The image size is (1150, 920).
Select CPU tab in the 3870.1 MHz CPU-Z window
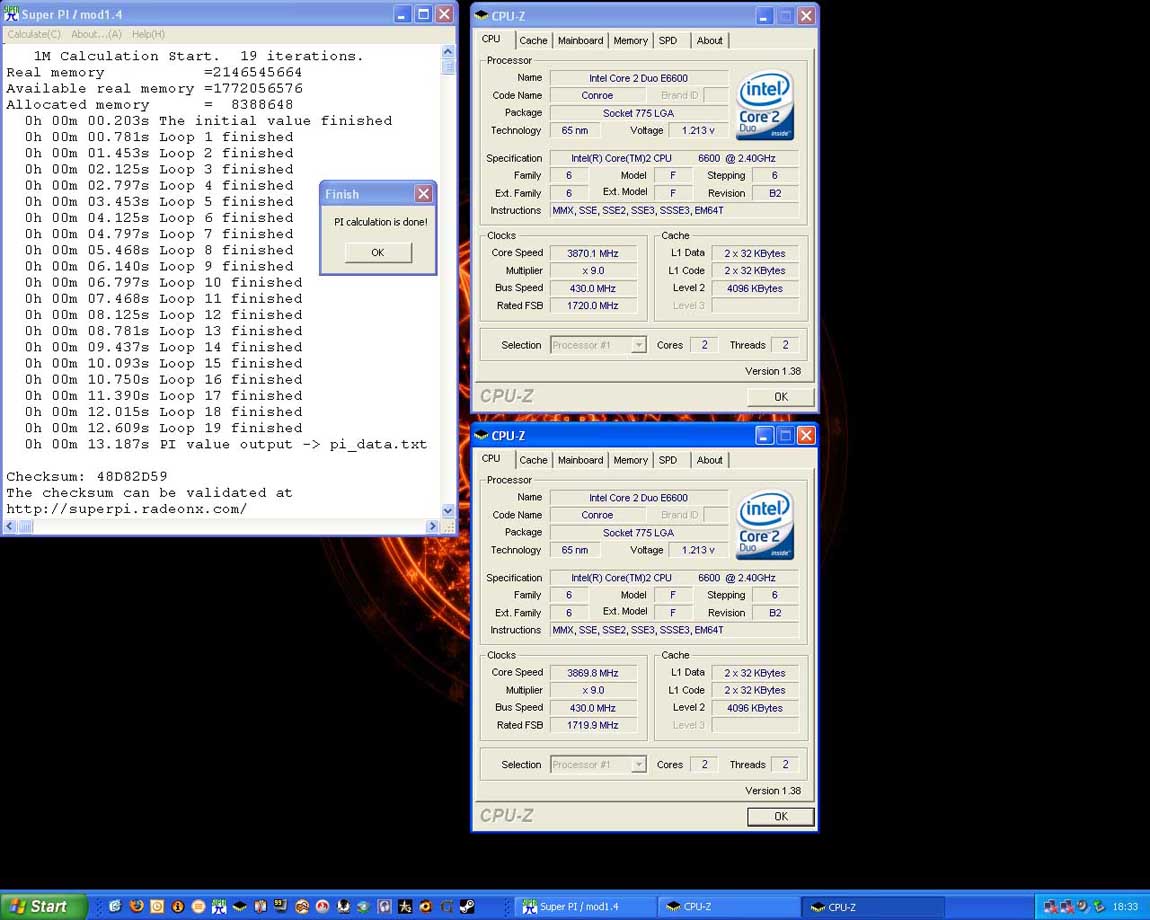pos(491,39)
